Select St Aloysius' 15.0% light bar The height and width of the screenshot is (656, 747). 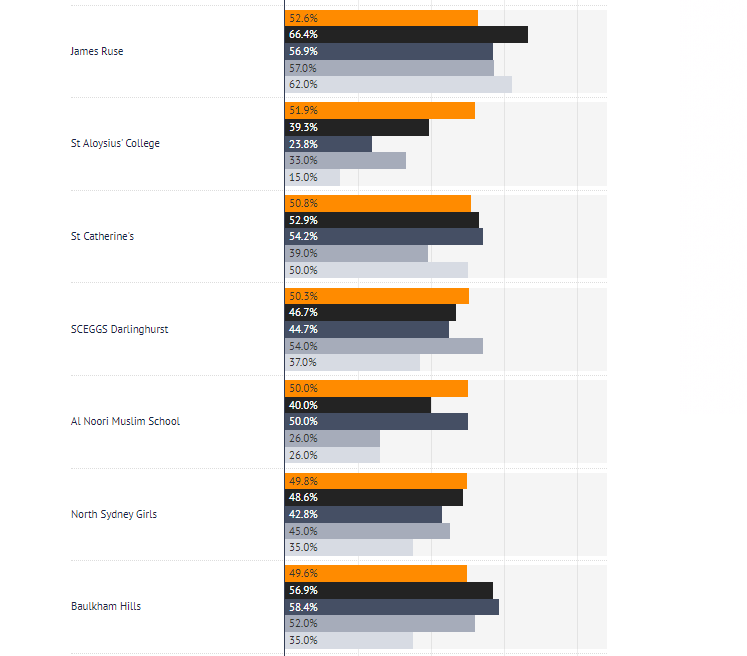(x=313, y=177)
